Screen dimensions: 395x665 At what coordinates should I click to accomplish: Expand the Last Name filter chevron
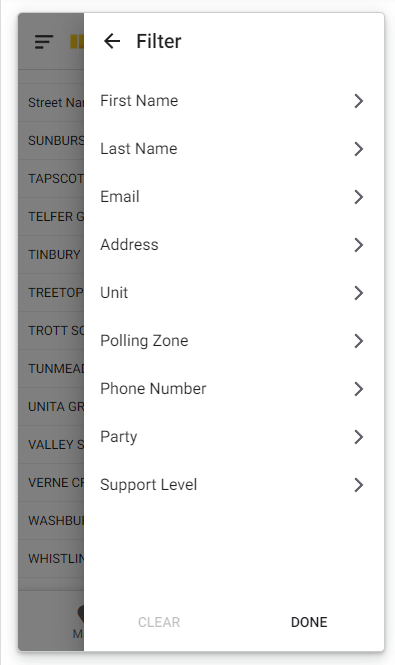click(x=359, y=149)
